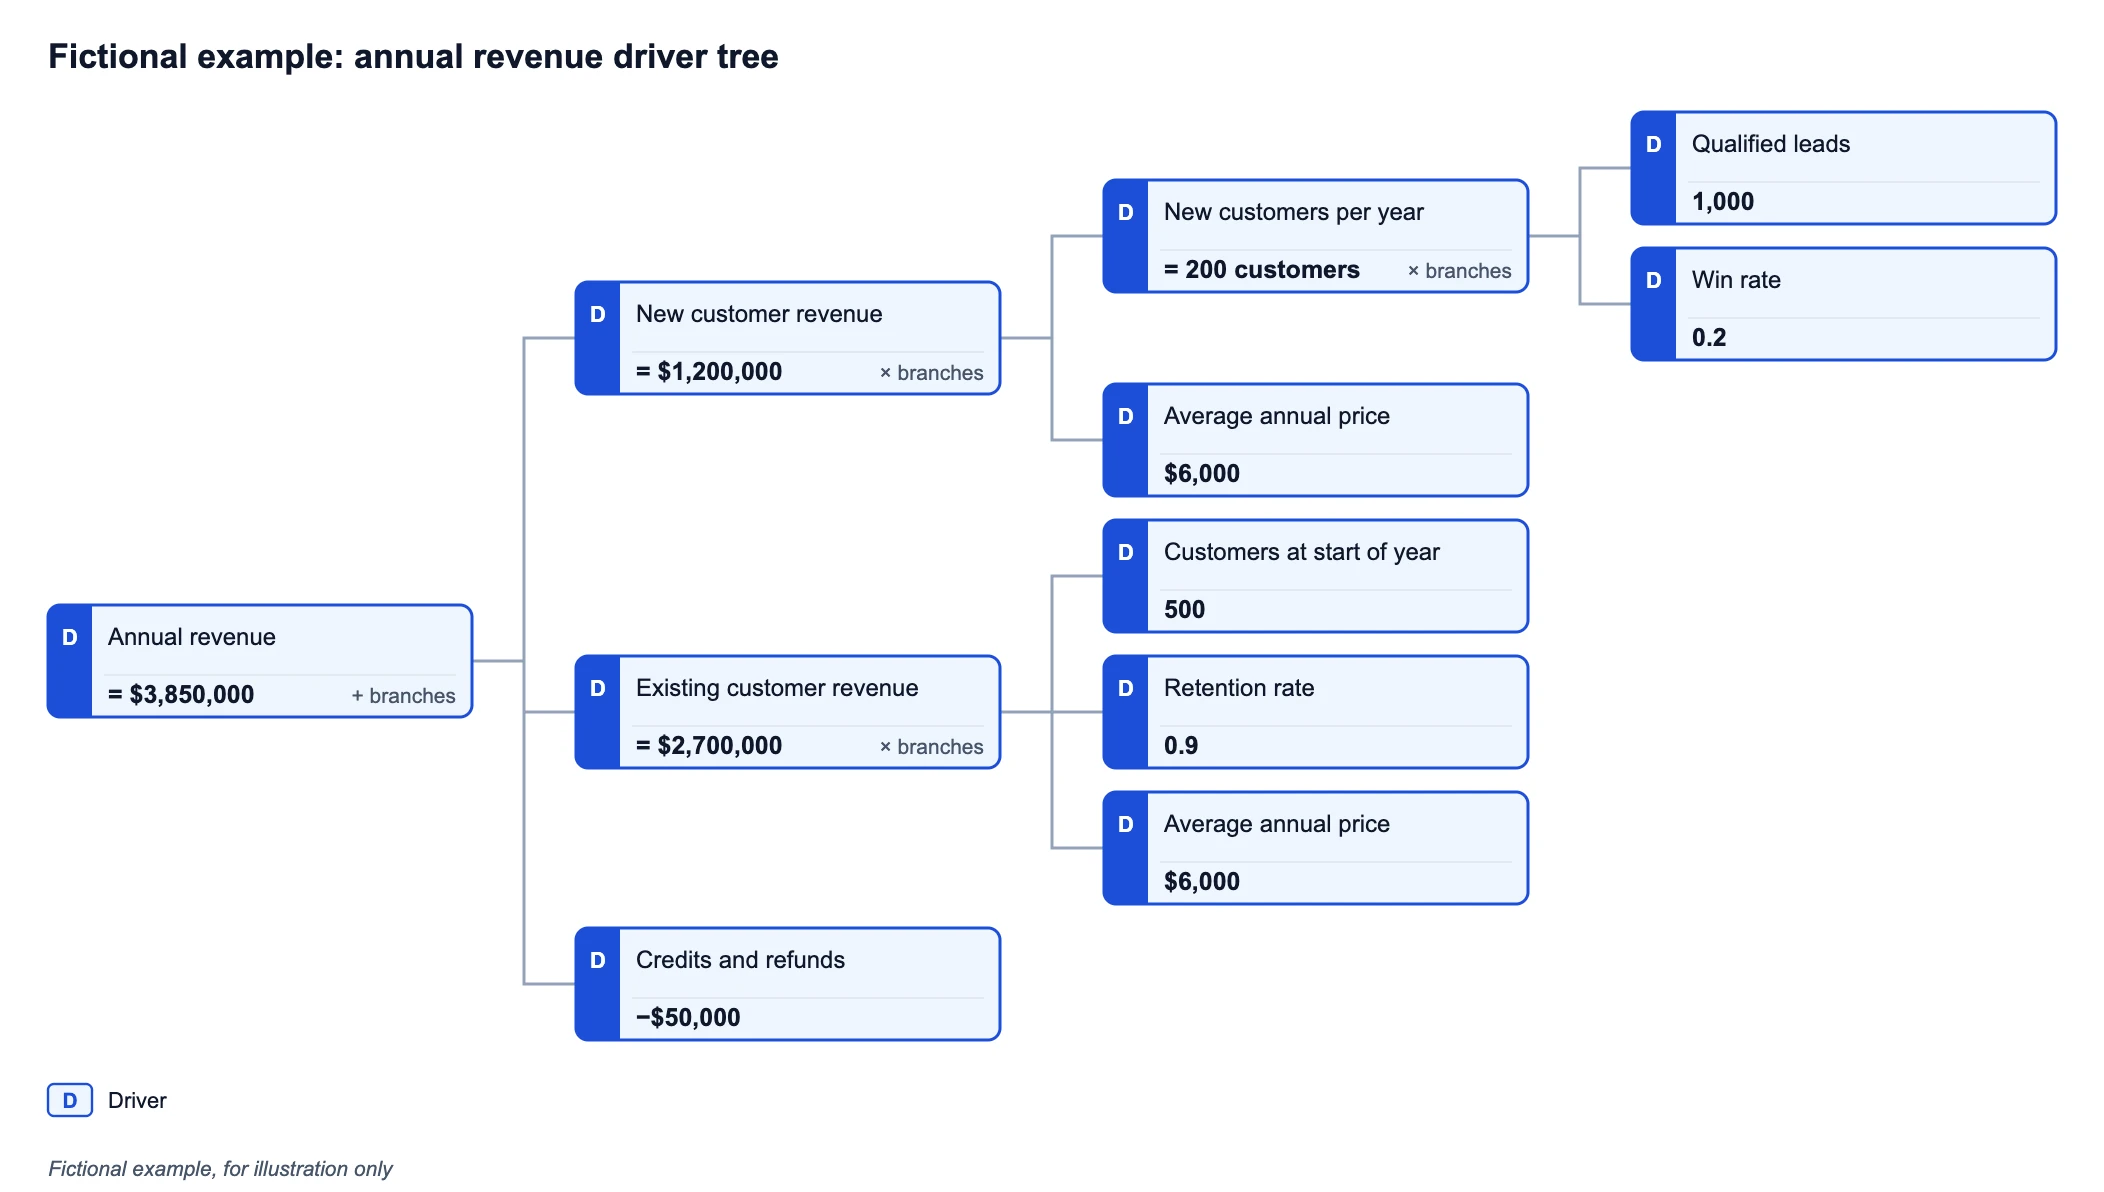Click the '500' customers value
Image resolution: width=2104 pixels, height=1192 pixels.
click(x=1184, y=610)
